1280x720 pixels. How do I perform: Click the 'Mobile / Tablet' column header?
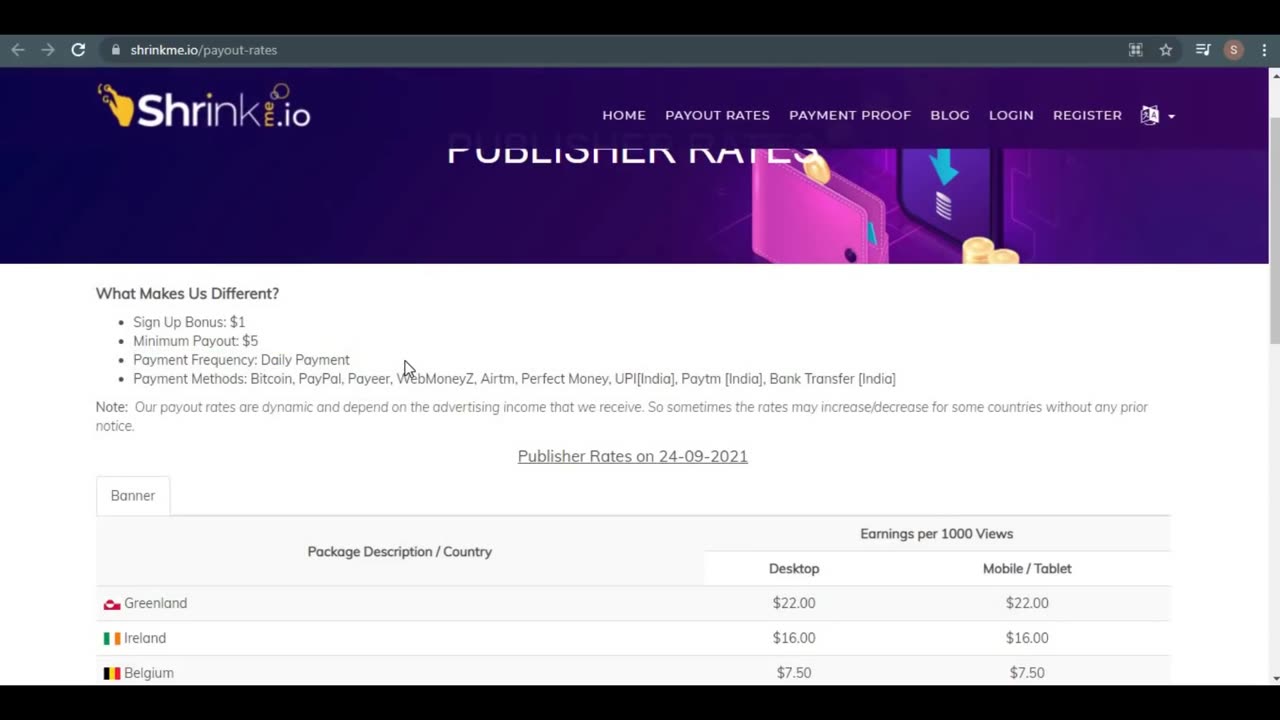click(x=1027, y=569)
